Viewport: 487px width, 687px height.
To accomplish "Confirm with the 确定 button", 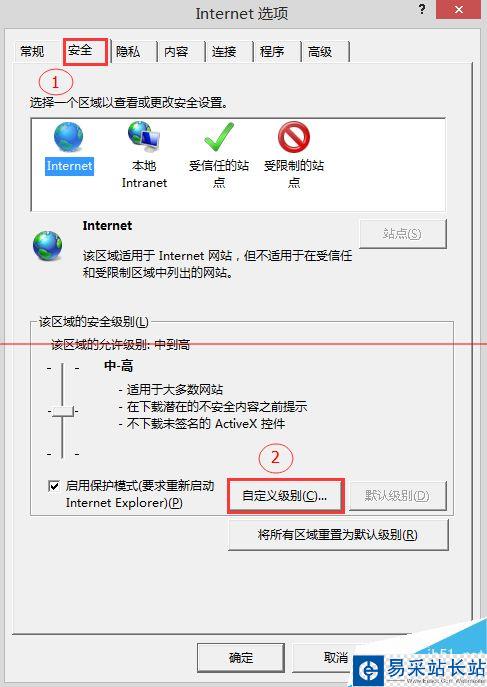I will (241, 657).
